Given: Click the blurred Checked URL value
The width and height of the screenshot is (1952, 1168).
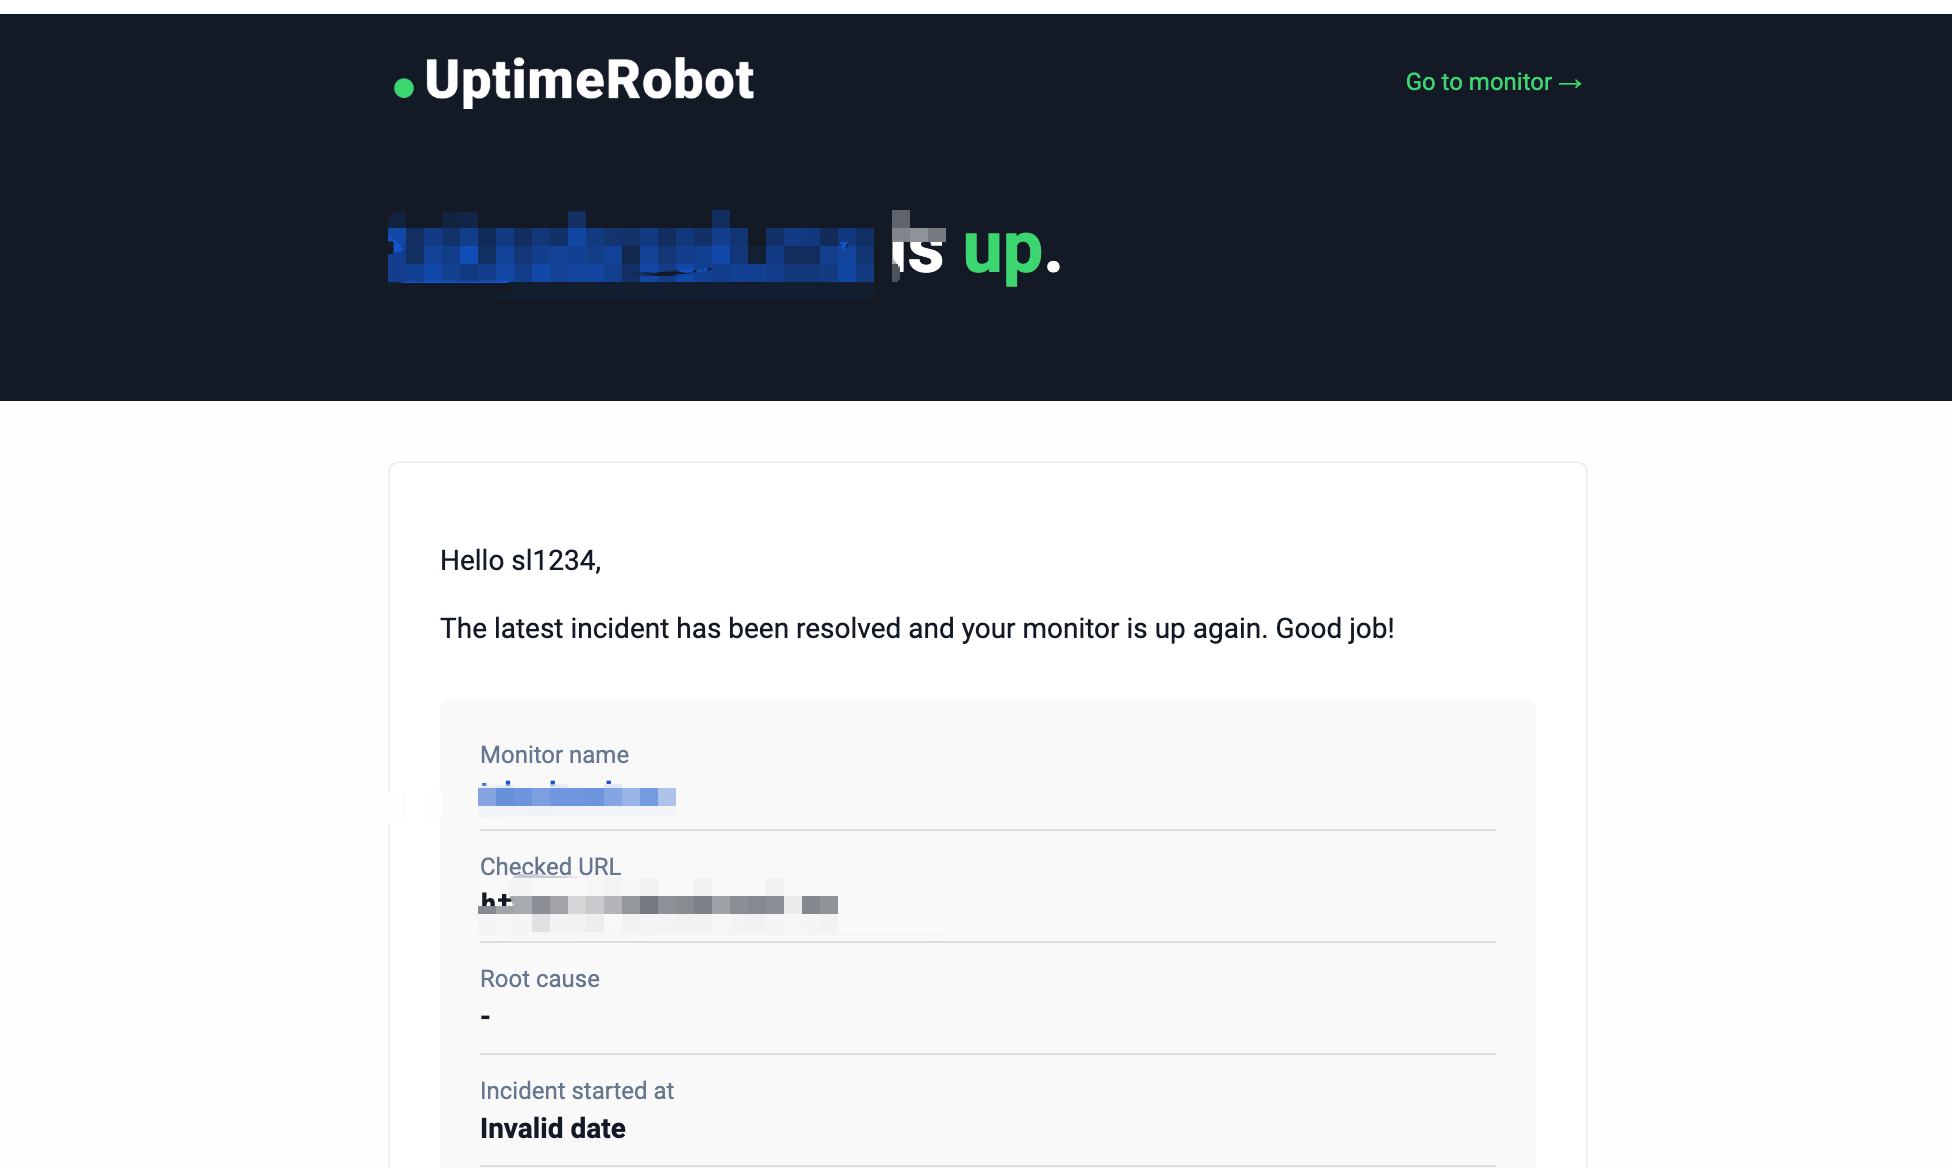Looking at the screenshot, I should tap(658, 904).
